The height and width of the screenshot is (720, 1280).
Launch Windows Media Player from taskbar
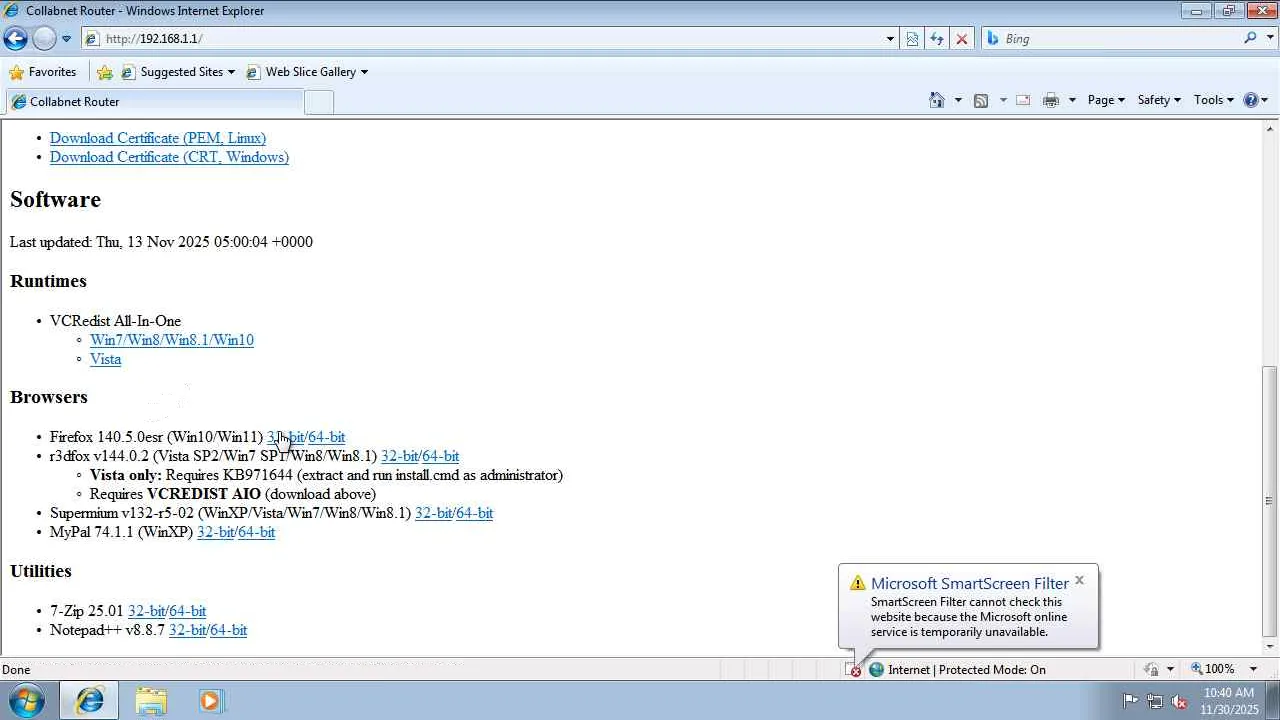tap(211, 701)
